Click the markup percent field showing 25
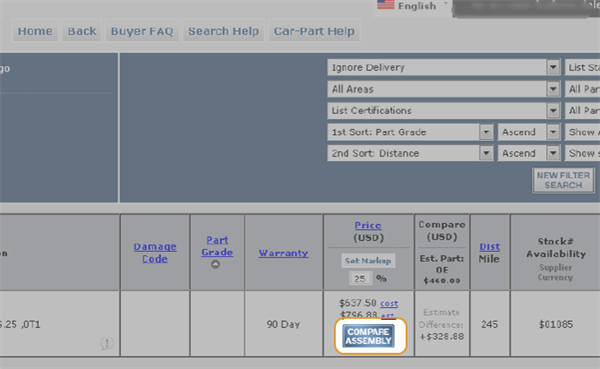The height and width of the screenshot is (369, 600). click(x=360, y=278)
